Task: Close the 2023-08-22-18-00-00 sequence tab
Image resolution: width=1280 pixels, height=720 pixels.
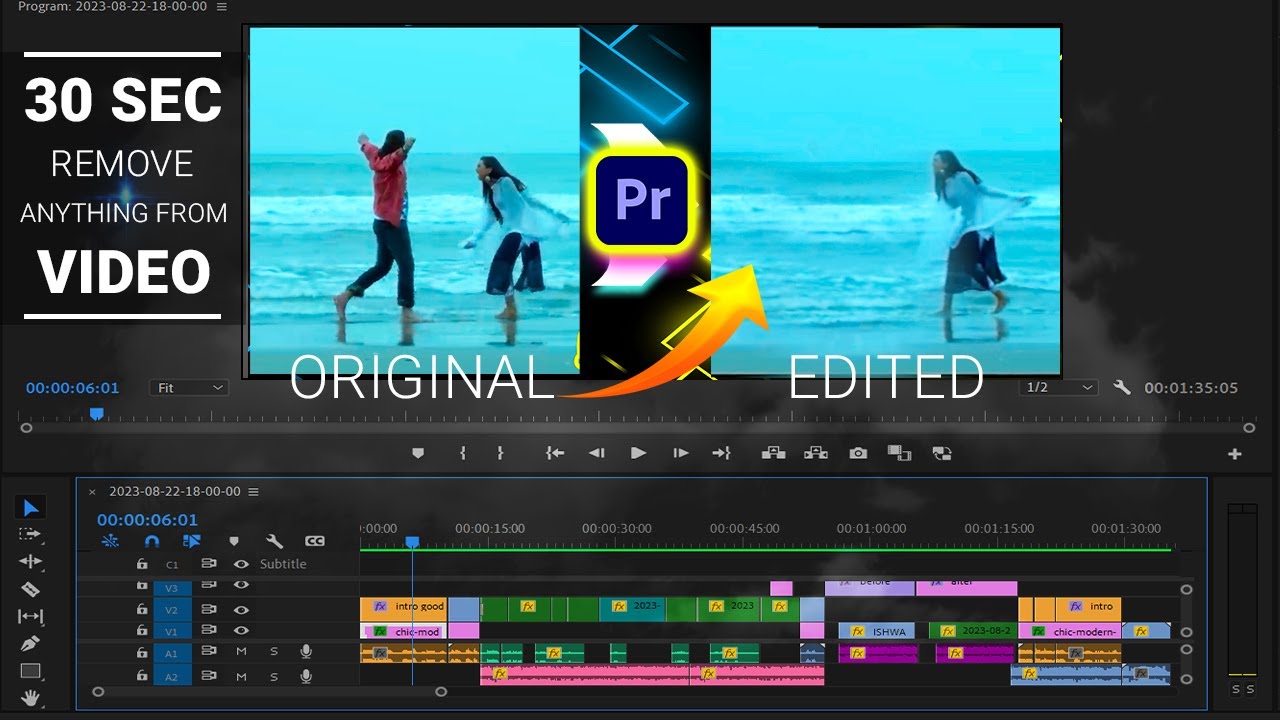Action: pos(93,492)
